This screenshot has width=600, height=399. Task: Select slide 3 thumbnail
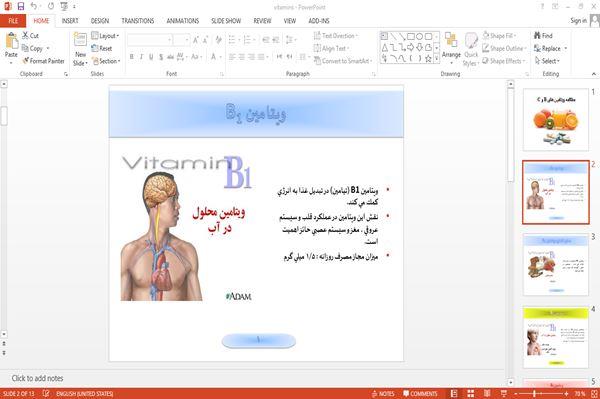pyautogui.click(x=556, y=264)
